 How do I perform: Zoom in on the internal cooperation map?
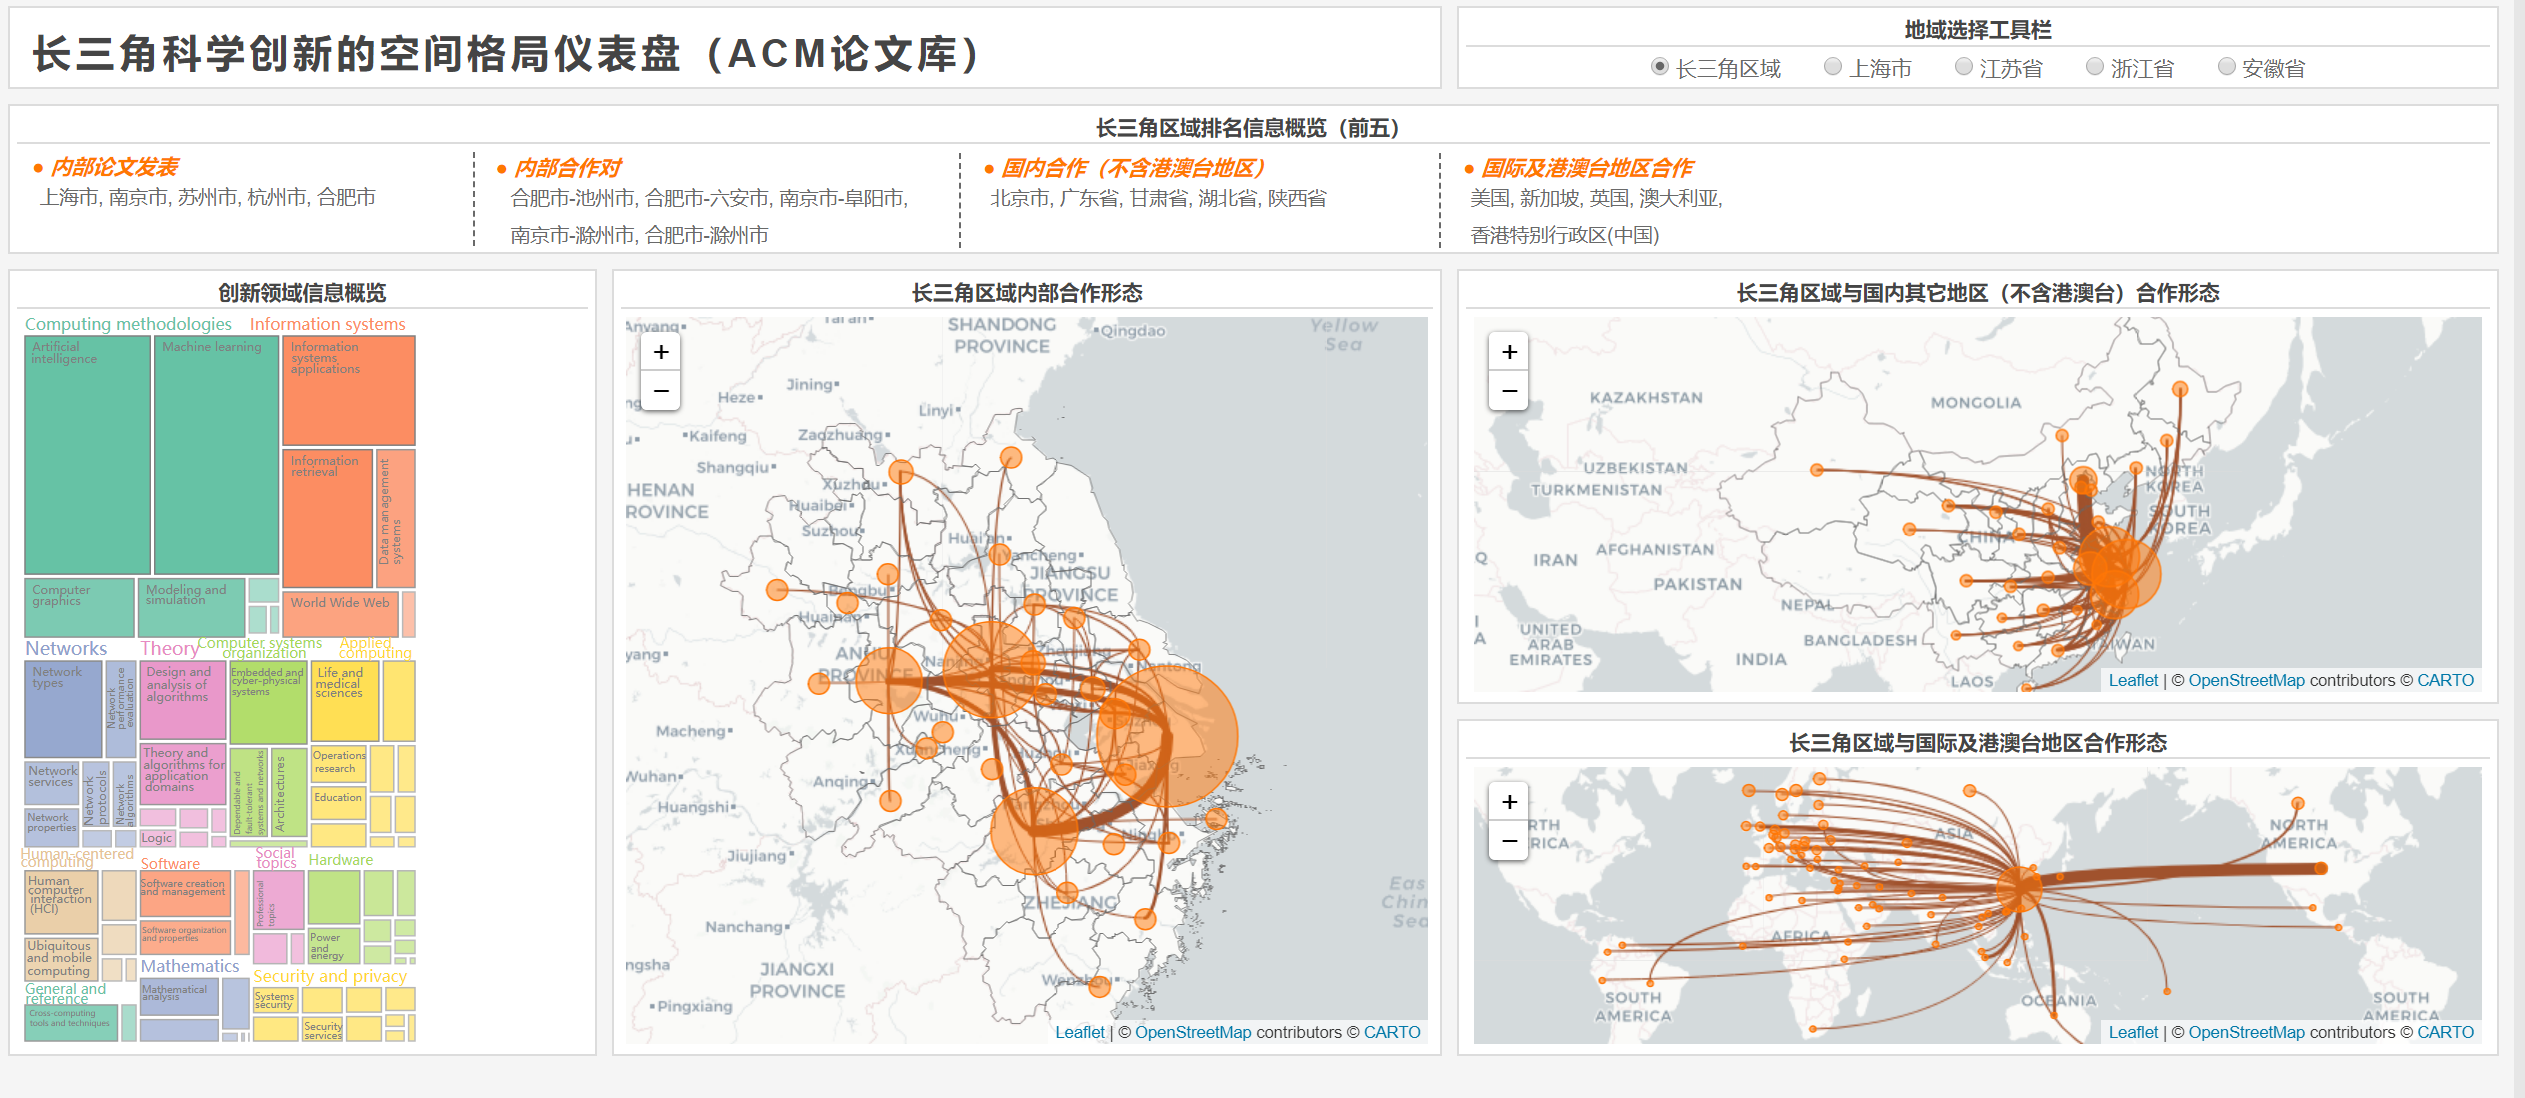(x=661, y=352)
